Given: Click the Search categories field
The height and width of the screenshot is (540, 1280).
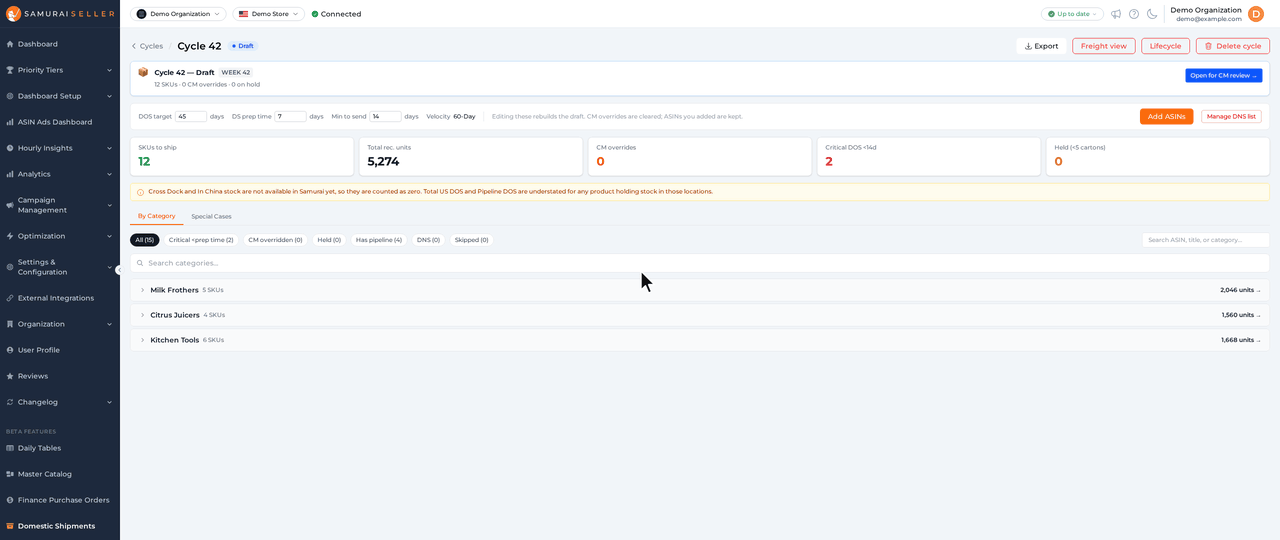Looking at the screenshot, I should click(x=700, y=263).
